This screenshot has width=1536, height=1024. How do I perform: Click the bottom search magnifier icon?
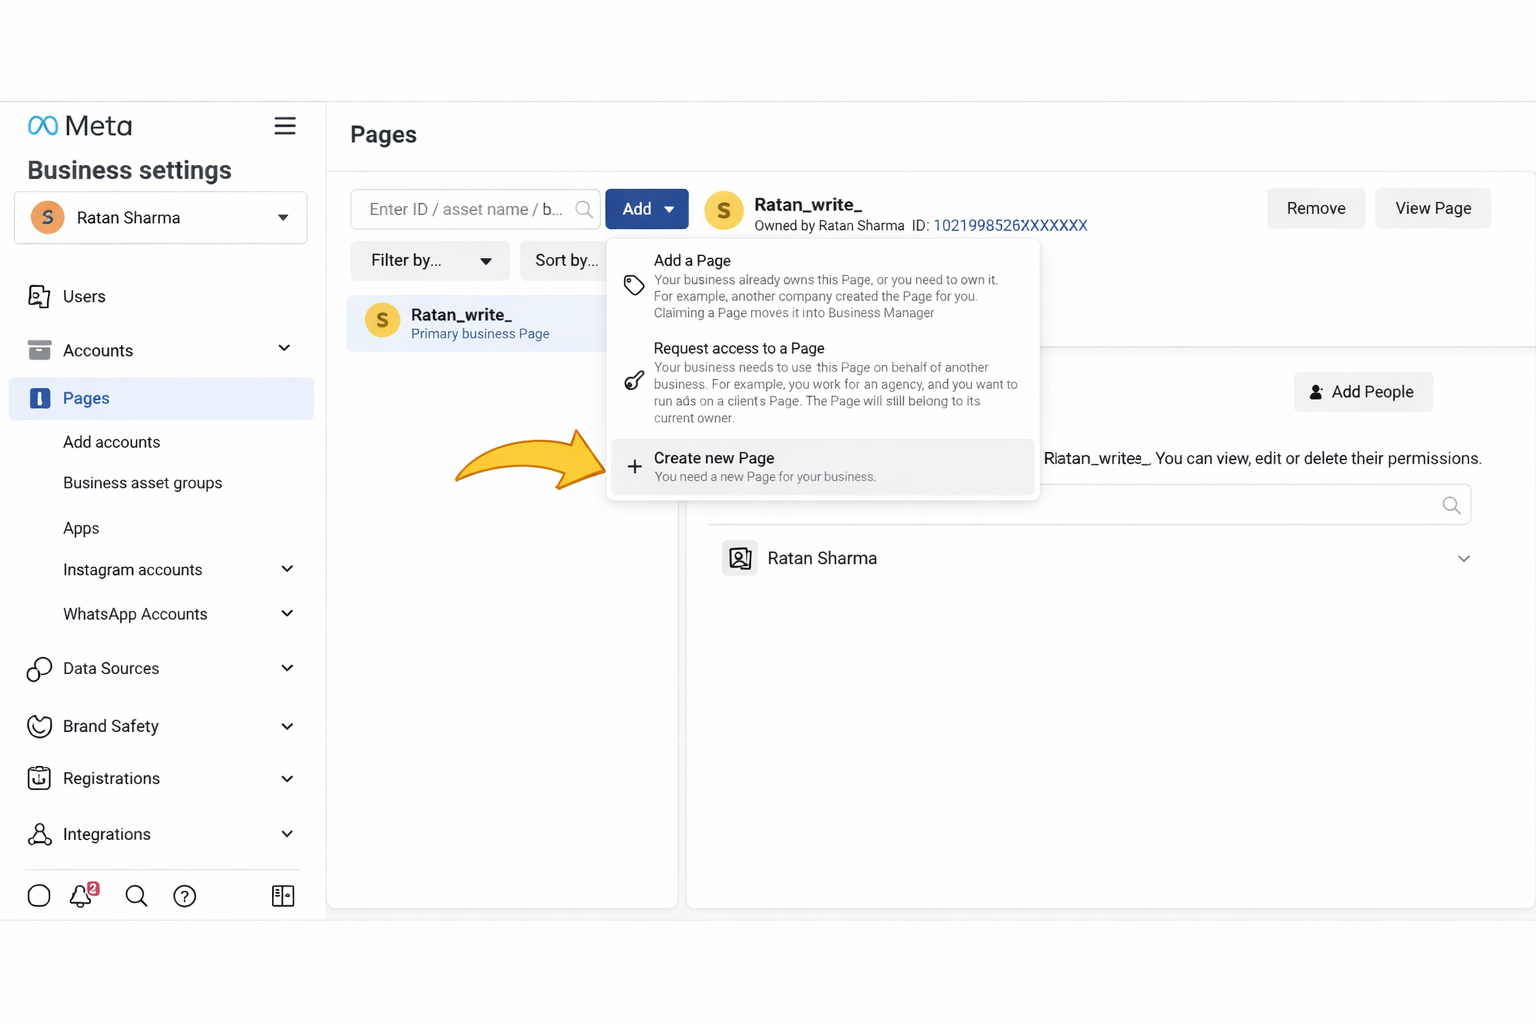[136, 896]
